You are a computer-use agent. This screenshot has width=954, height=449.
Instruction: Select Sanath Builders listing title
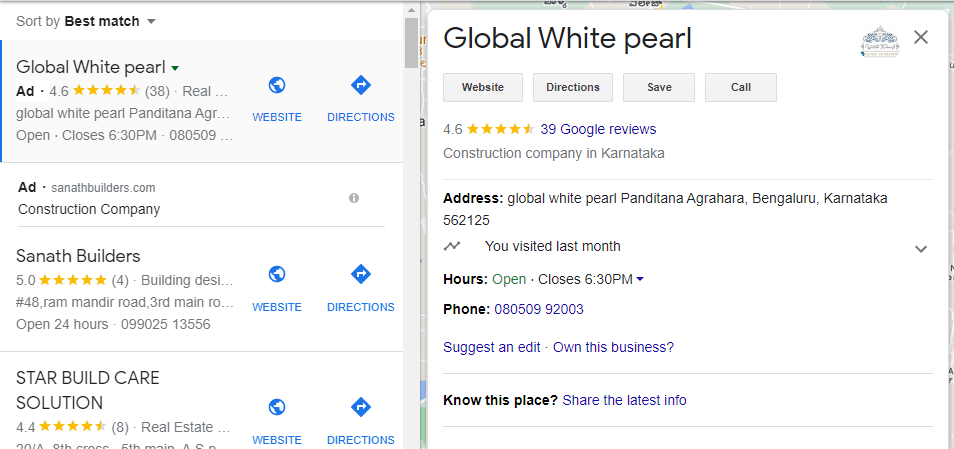click(78, 256)
